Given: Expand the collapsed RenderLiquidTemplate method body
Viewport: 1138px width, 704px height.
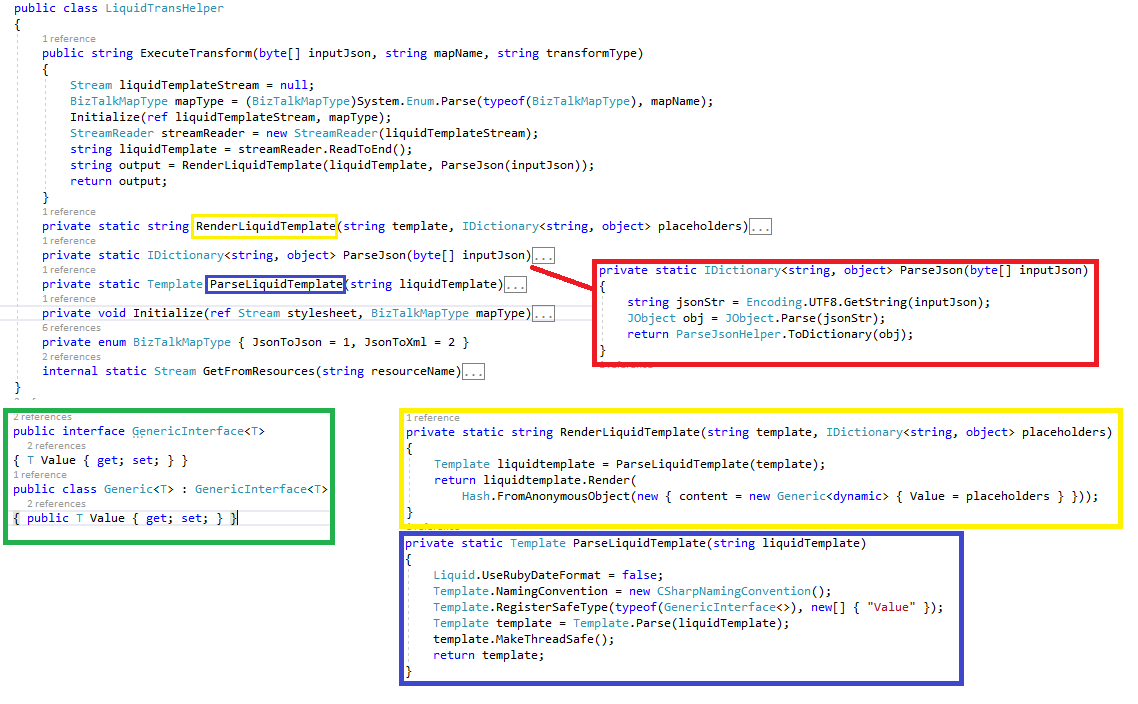Looking at the screenshot, I should [x=760, y=225].
